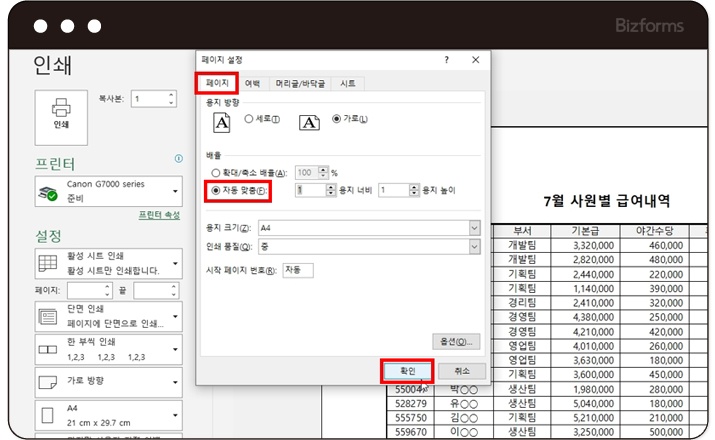This screenshot has height=440, width=715.
Task: Open the 인쇄 품질 dropdown
Action: click(x=474, y=248)
